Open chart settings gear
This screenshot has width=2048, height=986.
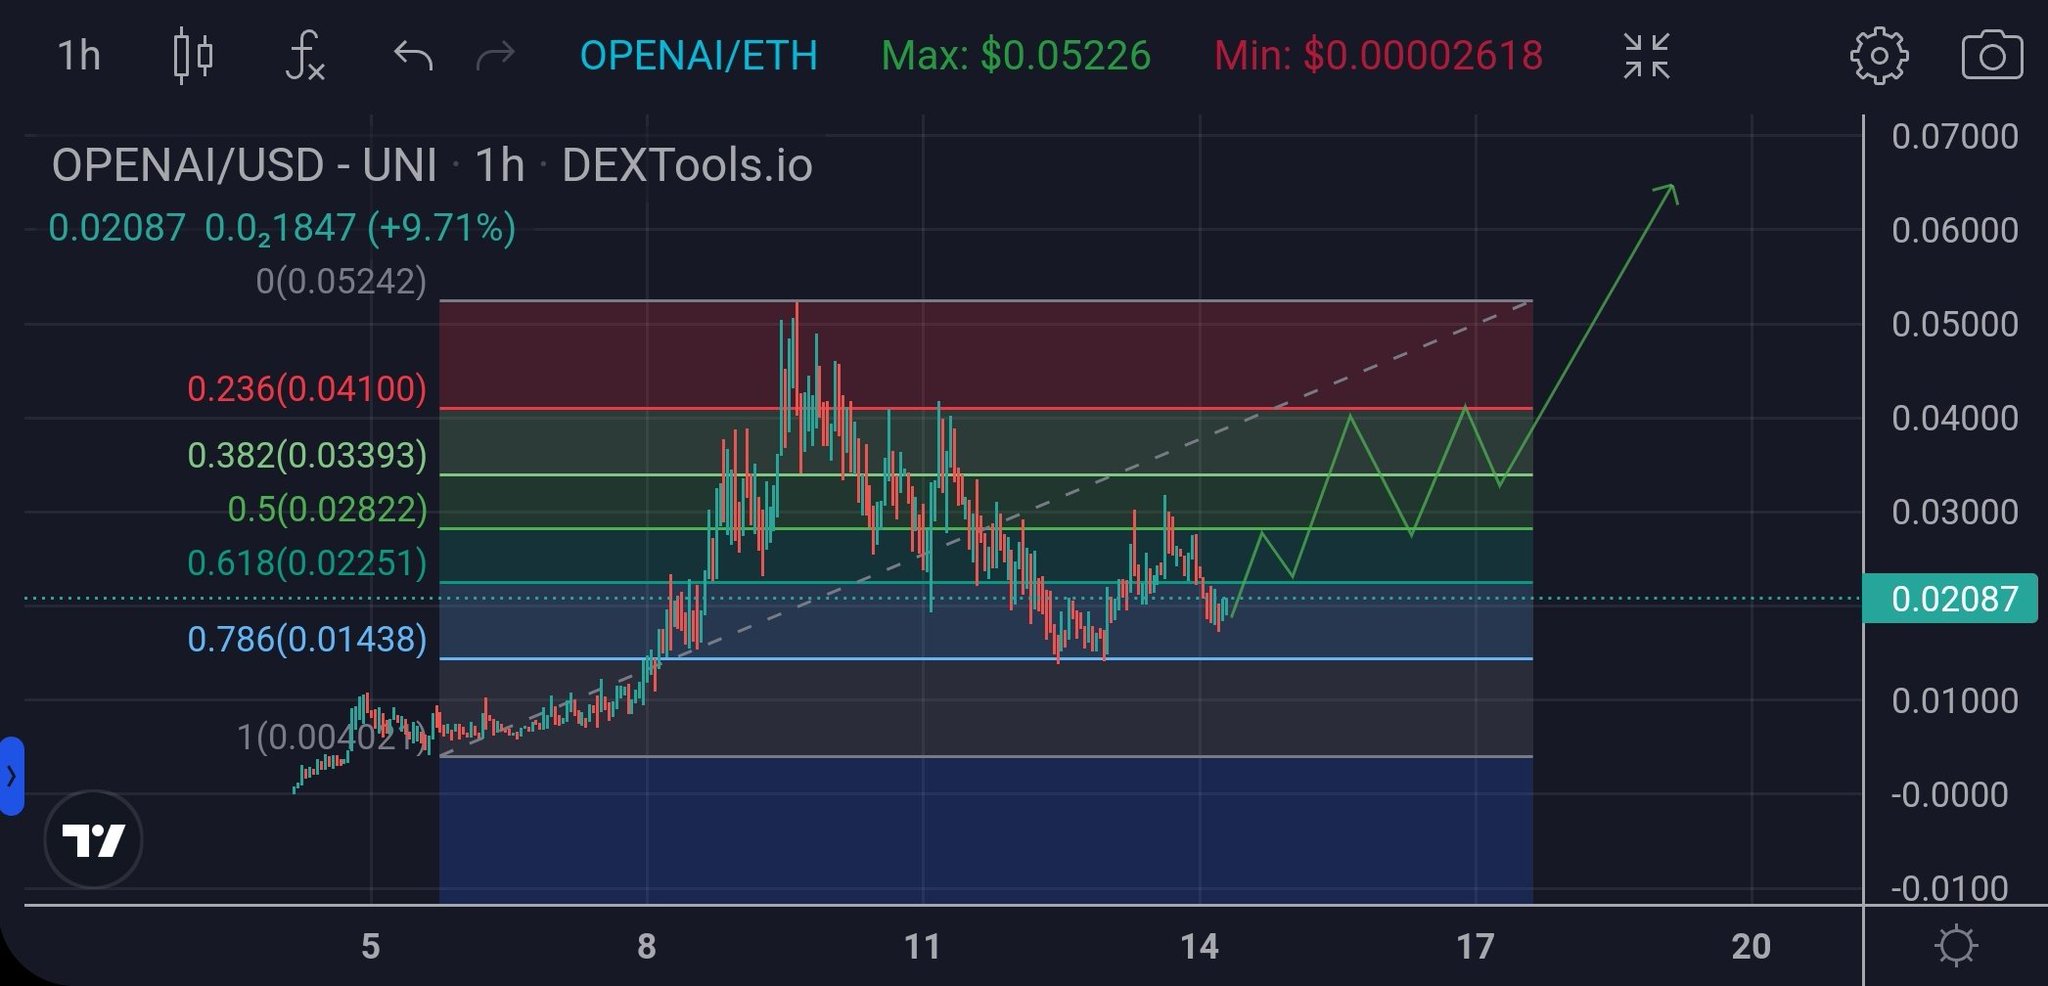coord(1879,56)
